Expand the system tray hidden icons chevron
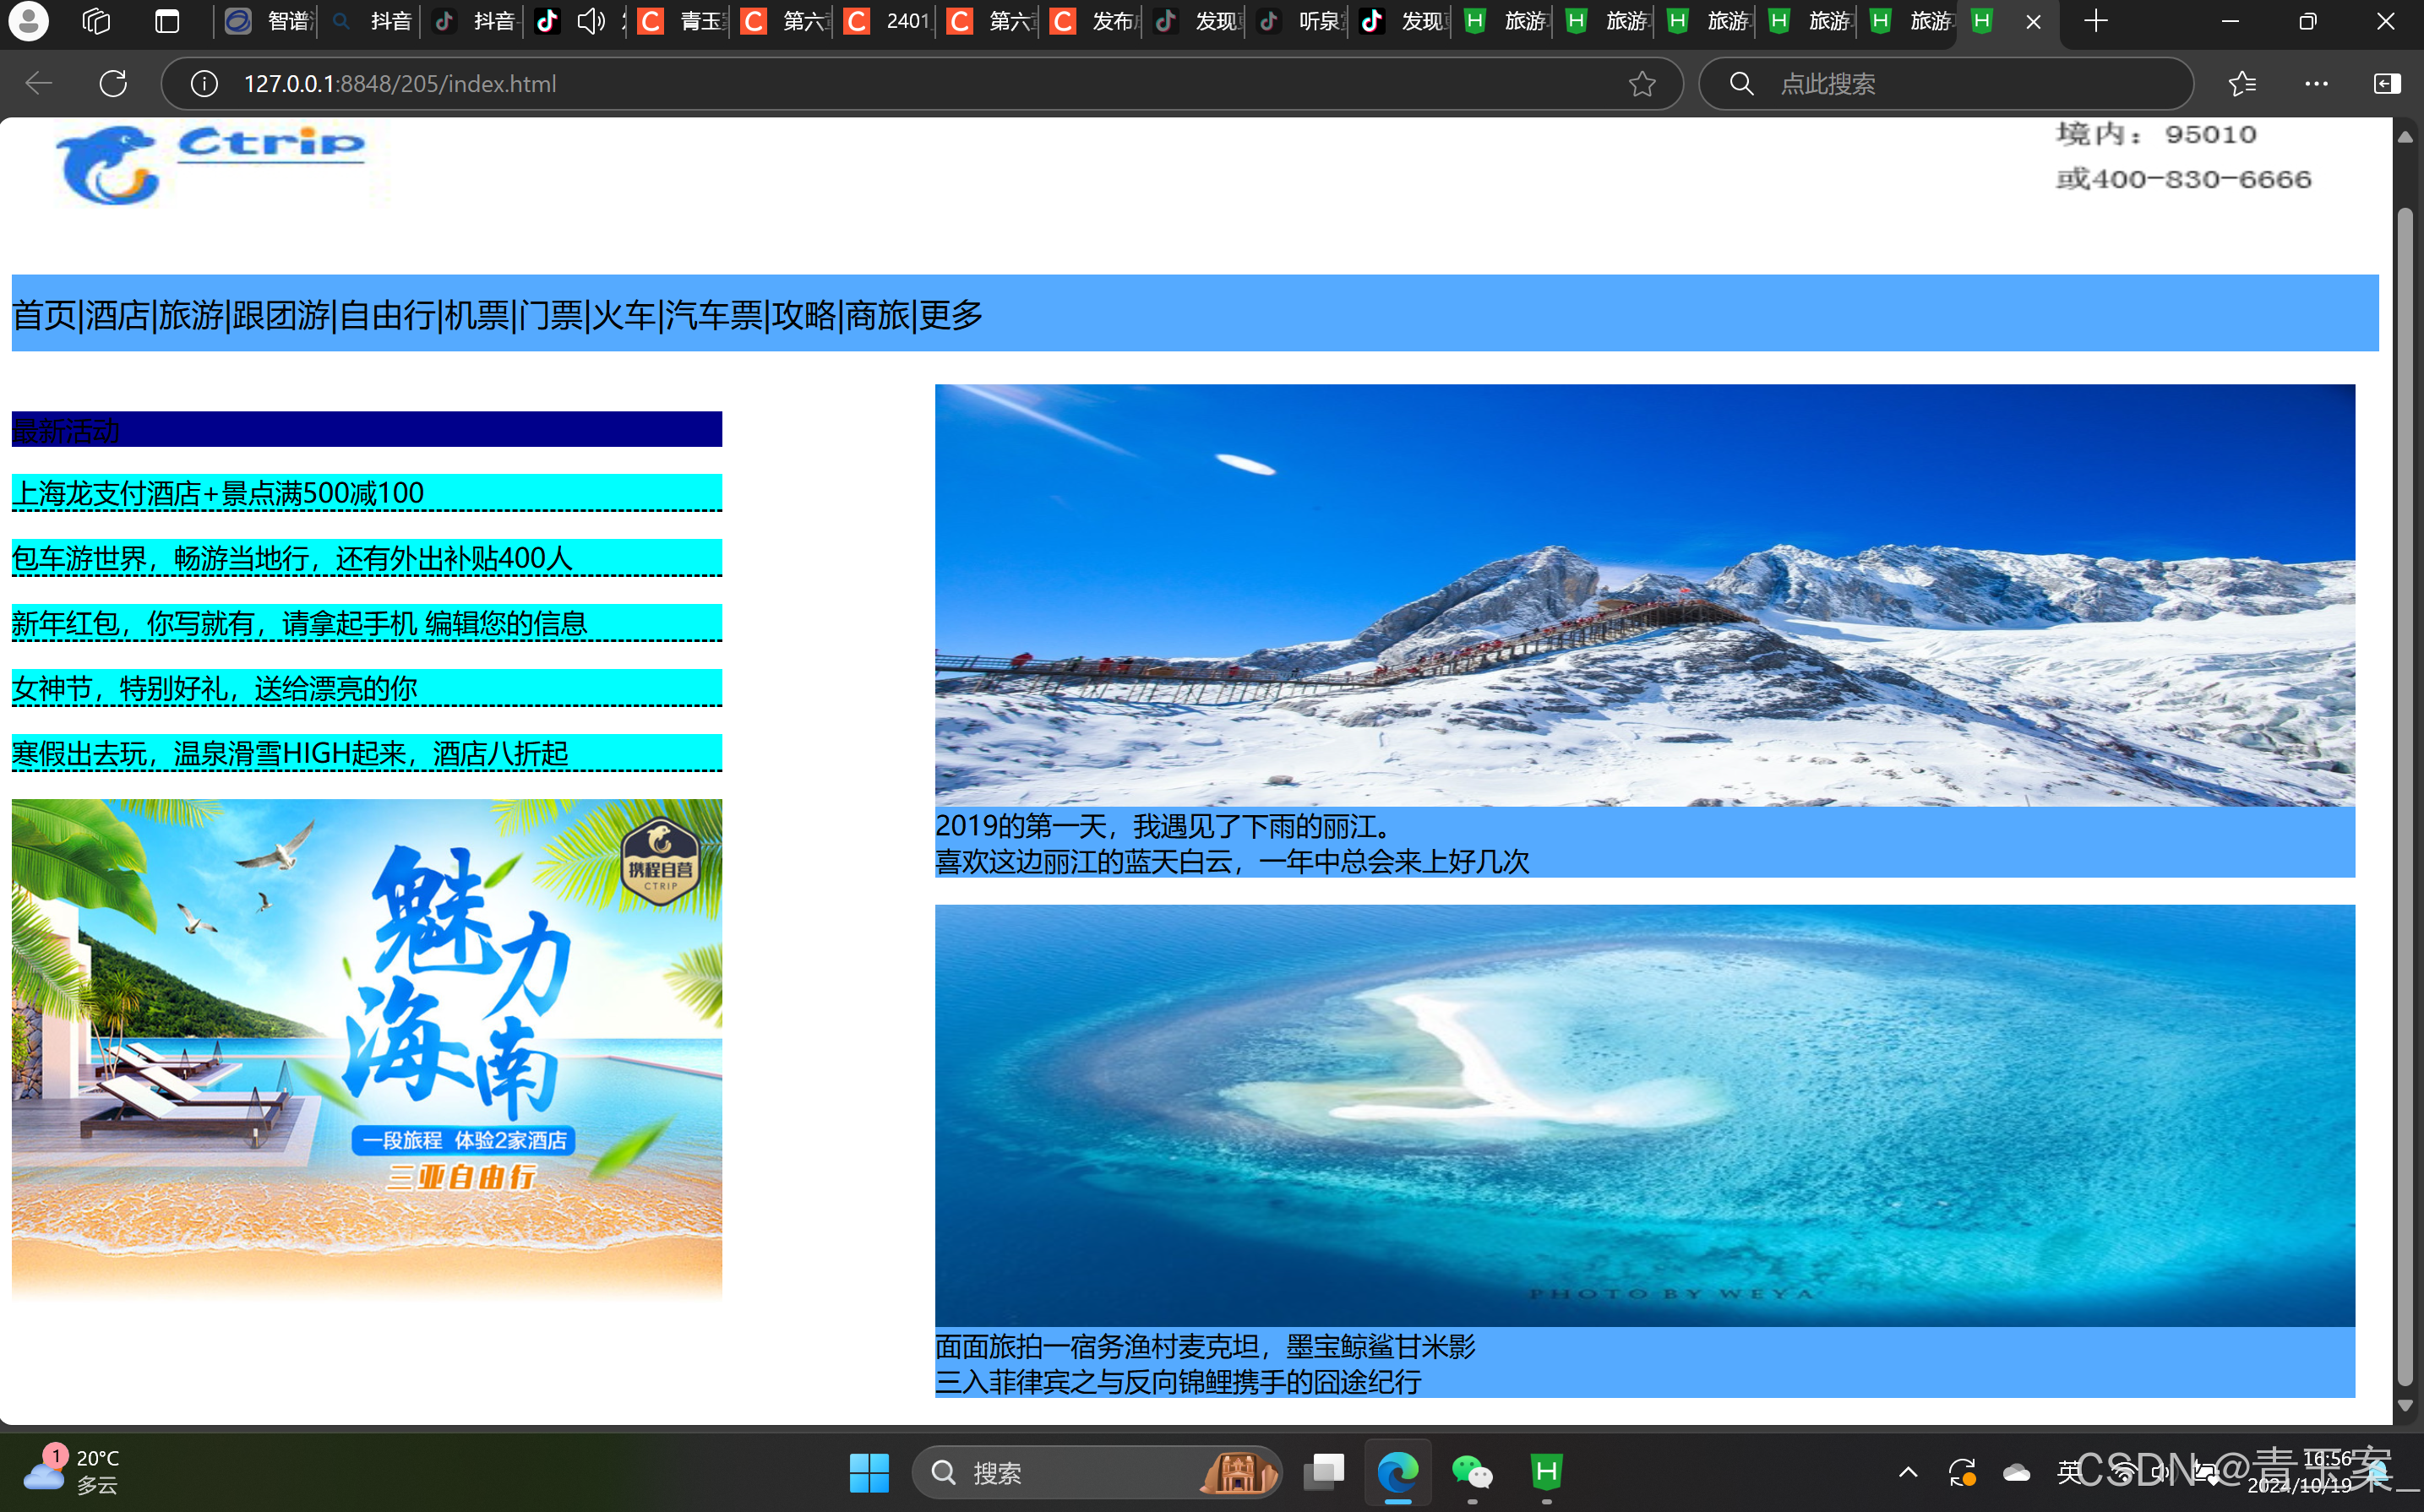 pos(1907,1472)
